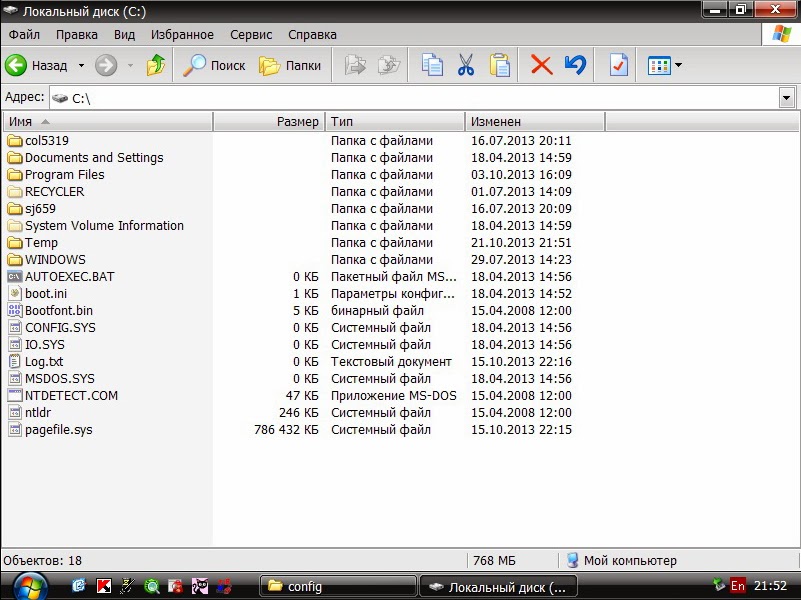Switch to the config taskbar window
The image size is (801, 600).
click(x=337, y=585)
